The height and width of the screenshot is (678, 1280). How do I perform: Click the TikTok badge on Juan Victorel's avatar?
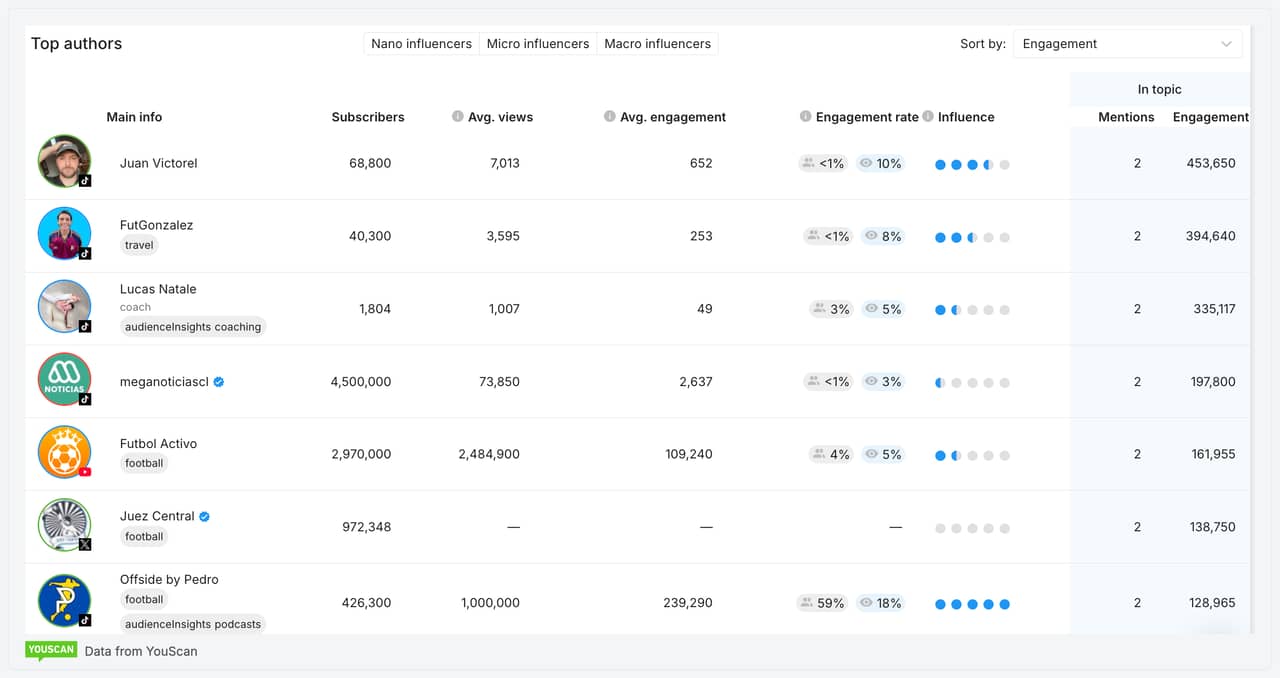tap(85, 181)
